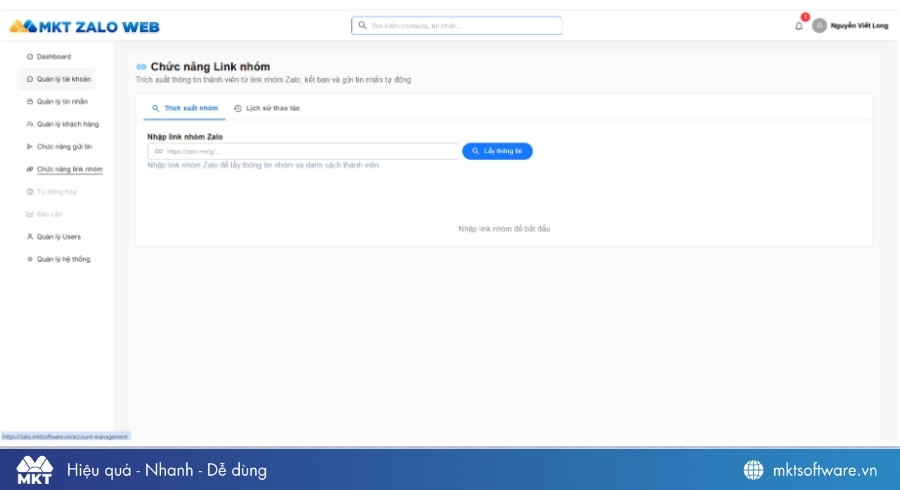Image resolution: width=900 pixels, height=490 pixels.
Task: Click the link icon next to page title
Action: (141, 67)
